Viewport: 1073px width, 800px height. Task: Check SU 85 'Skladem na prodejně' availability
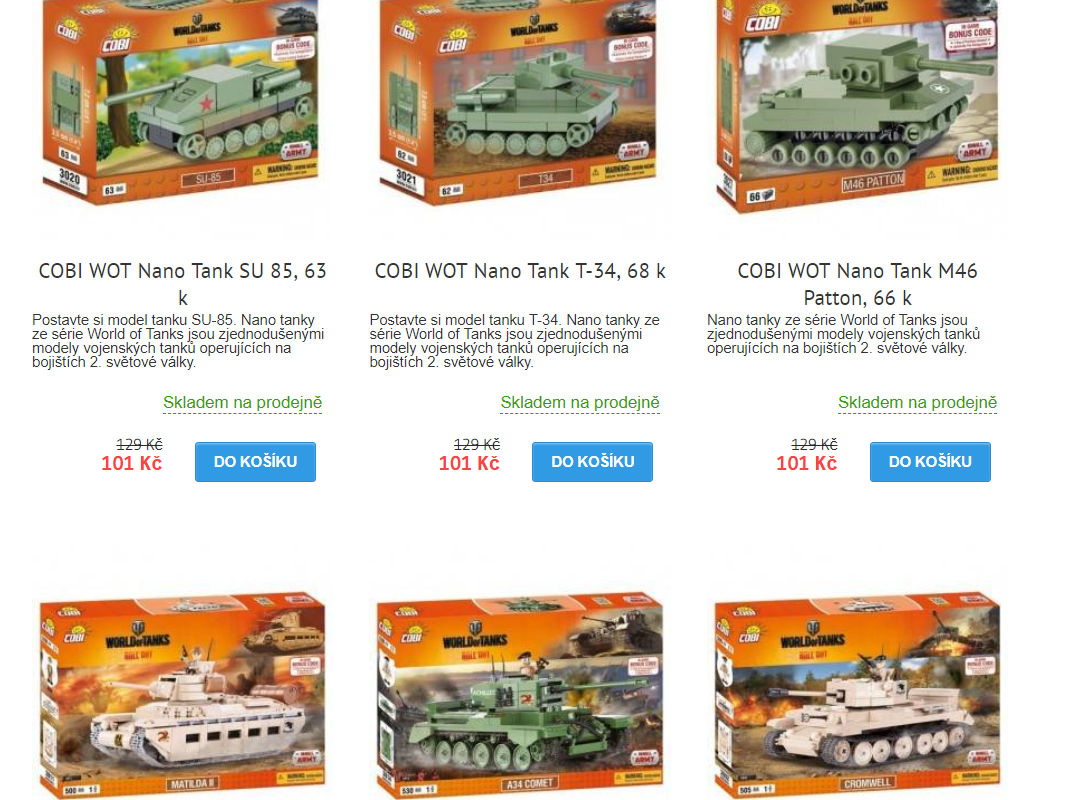(x=242, y=402)
